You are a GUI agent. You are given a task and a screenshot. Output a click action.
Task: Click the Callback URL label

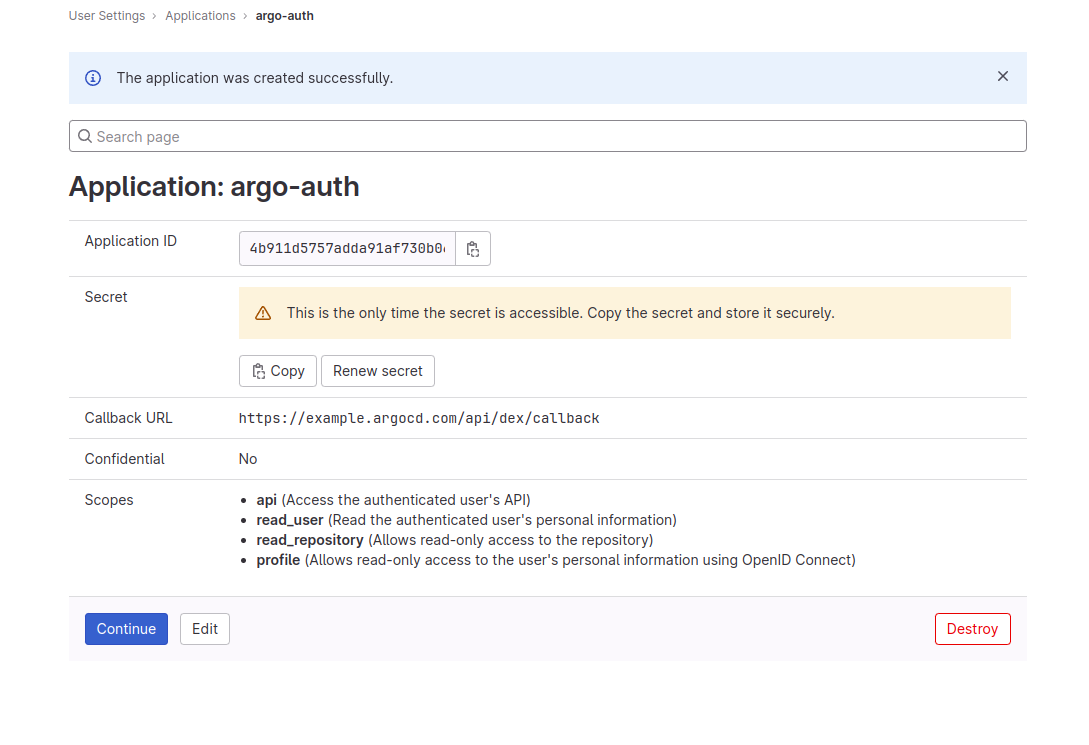128,418
